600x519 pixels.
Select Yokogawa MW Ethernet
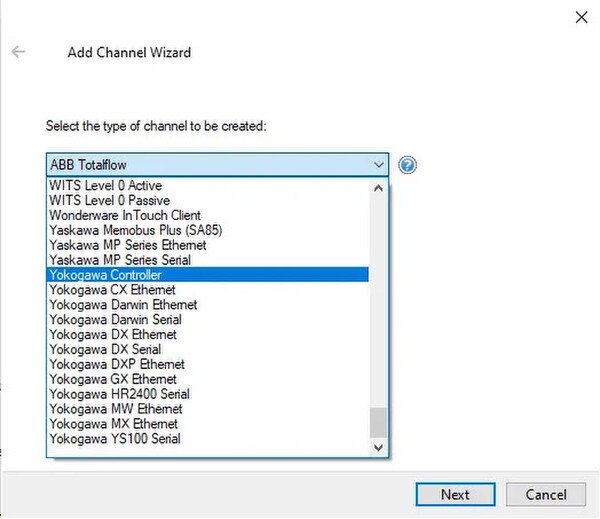click(x=208, y=409)
